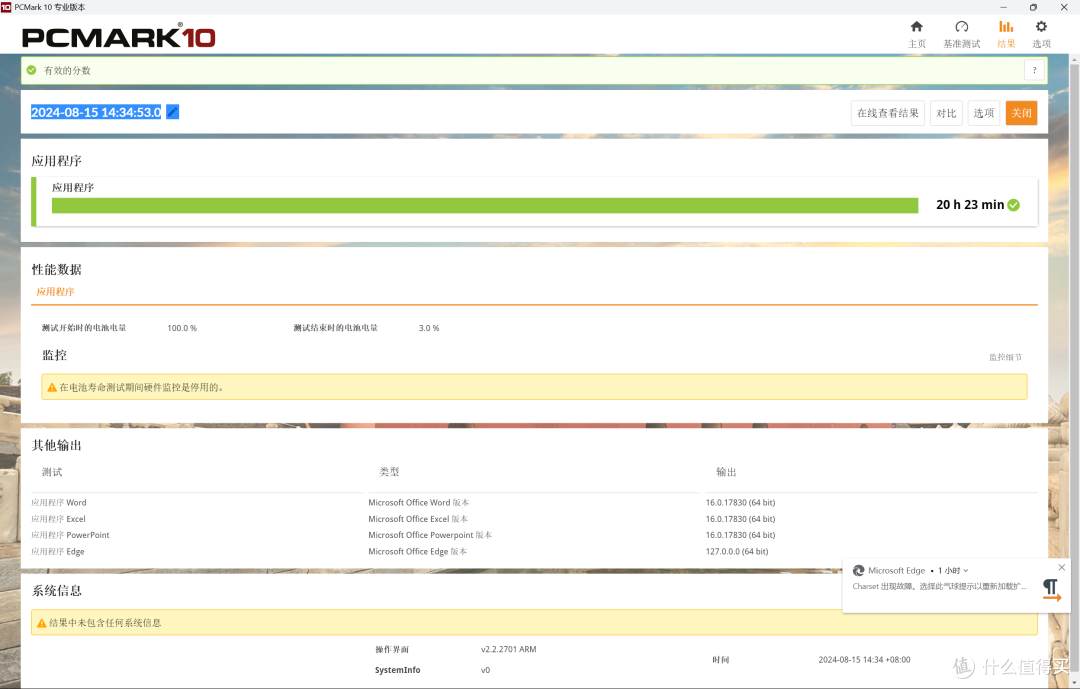Image resolution: width=1080 pixels, height=689 pixels.
Task: Click Microsoft Office Powerpoint 版本 text
Action: 430,535
